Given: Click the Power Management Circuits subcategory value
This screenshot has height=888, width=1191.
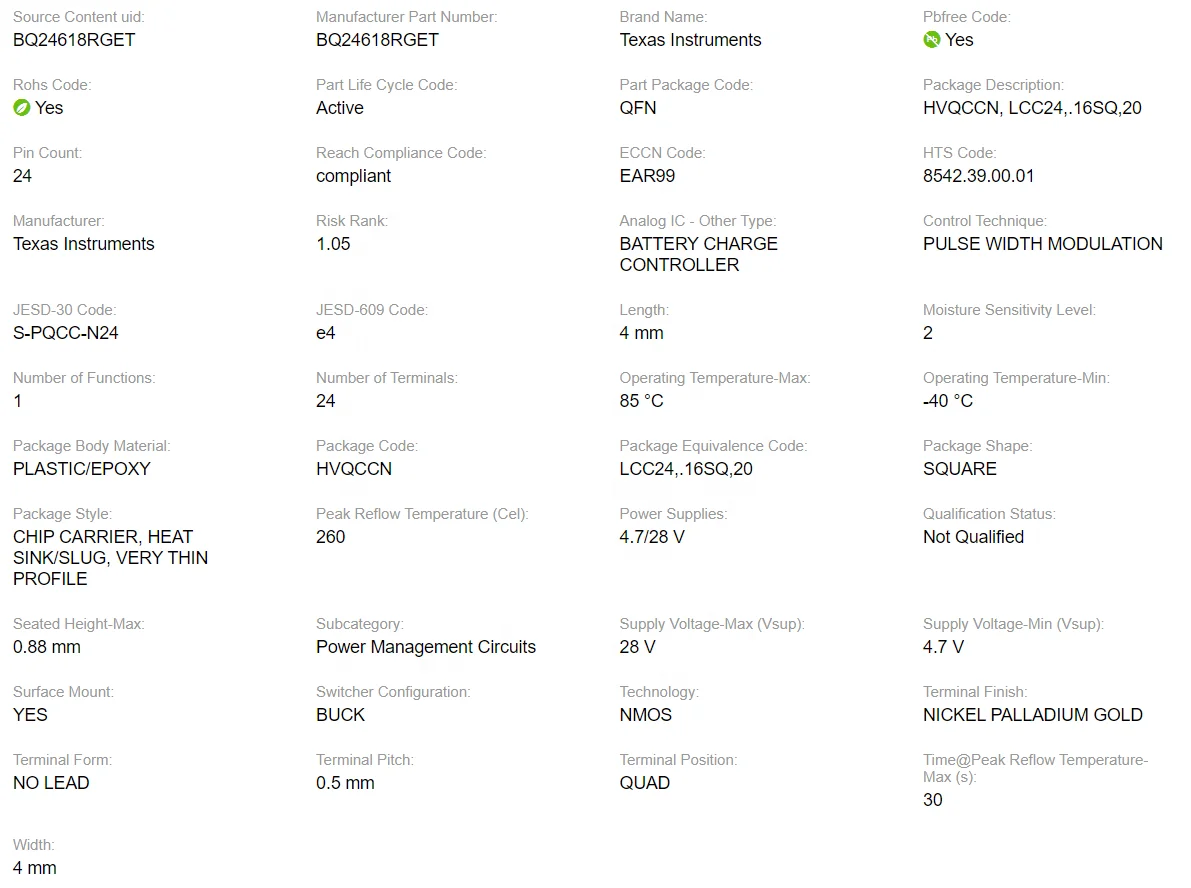Looking at the screenshot, I should click(x=426, y=647).
